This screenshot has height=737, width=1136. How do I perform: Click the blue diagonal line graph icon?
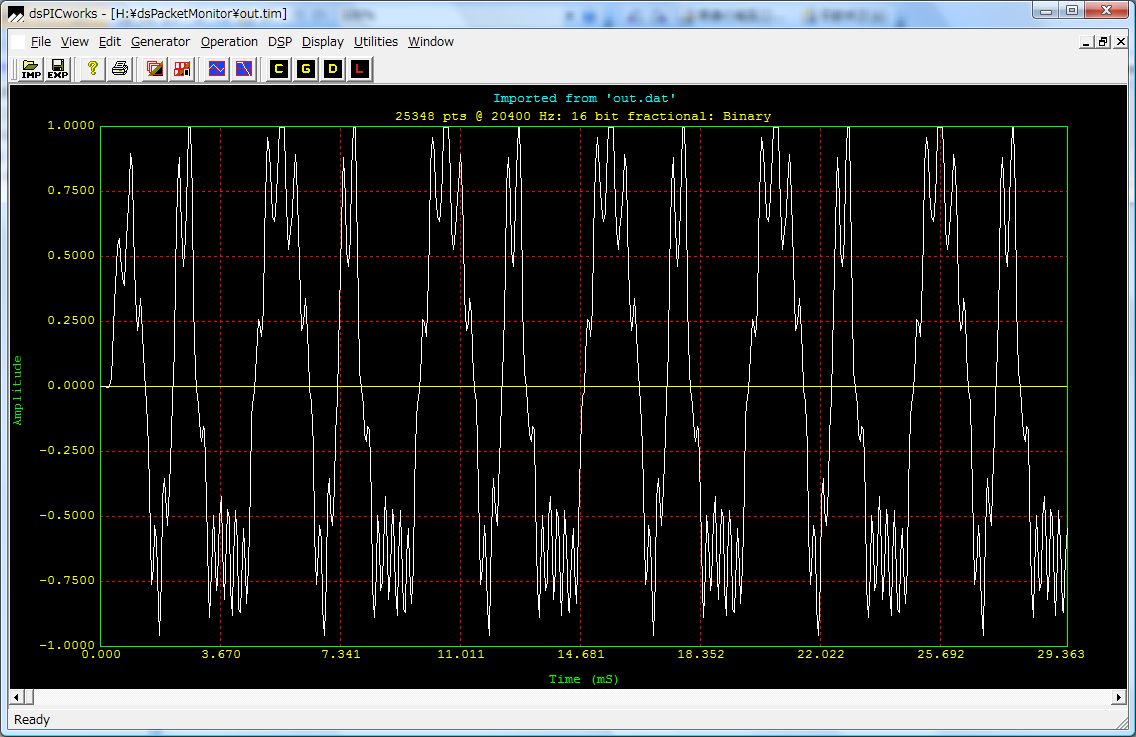pyautogui.click(x=244, y=69)
